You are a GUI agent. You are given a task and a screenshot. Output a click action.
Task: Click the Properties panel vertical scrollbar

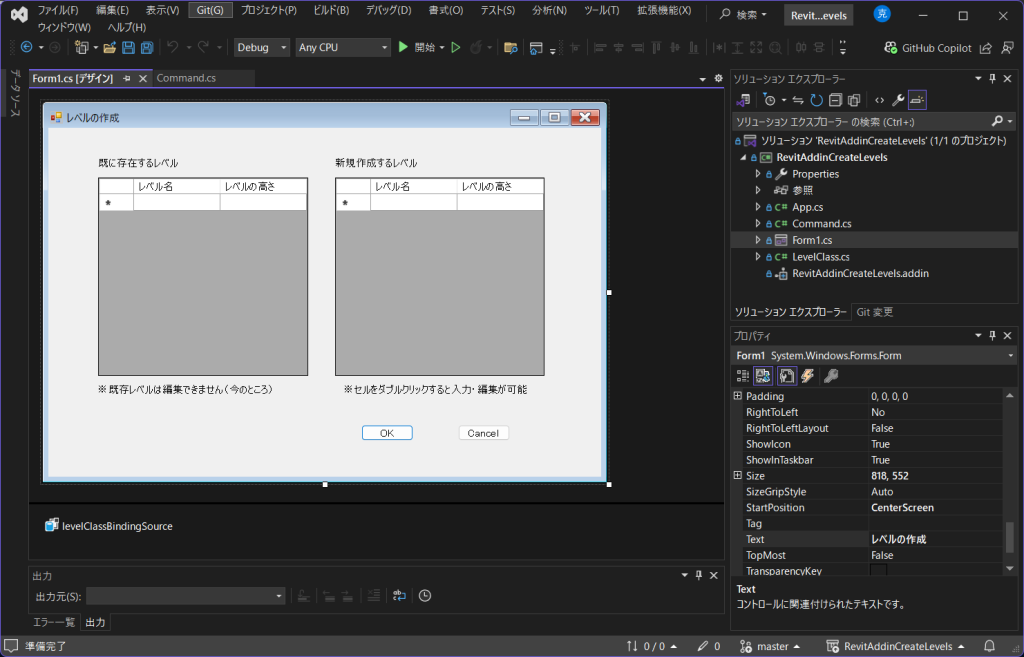pos(1009,538)
